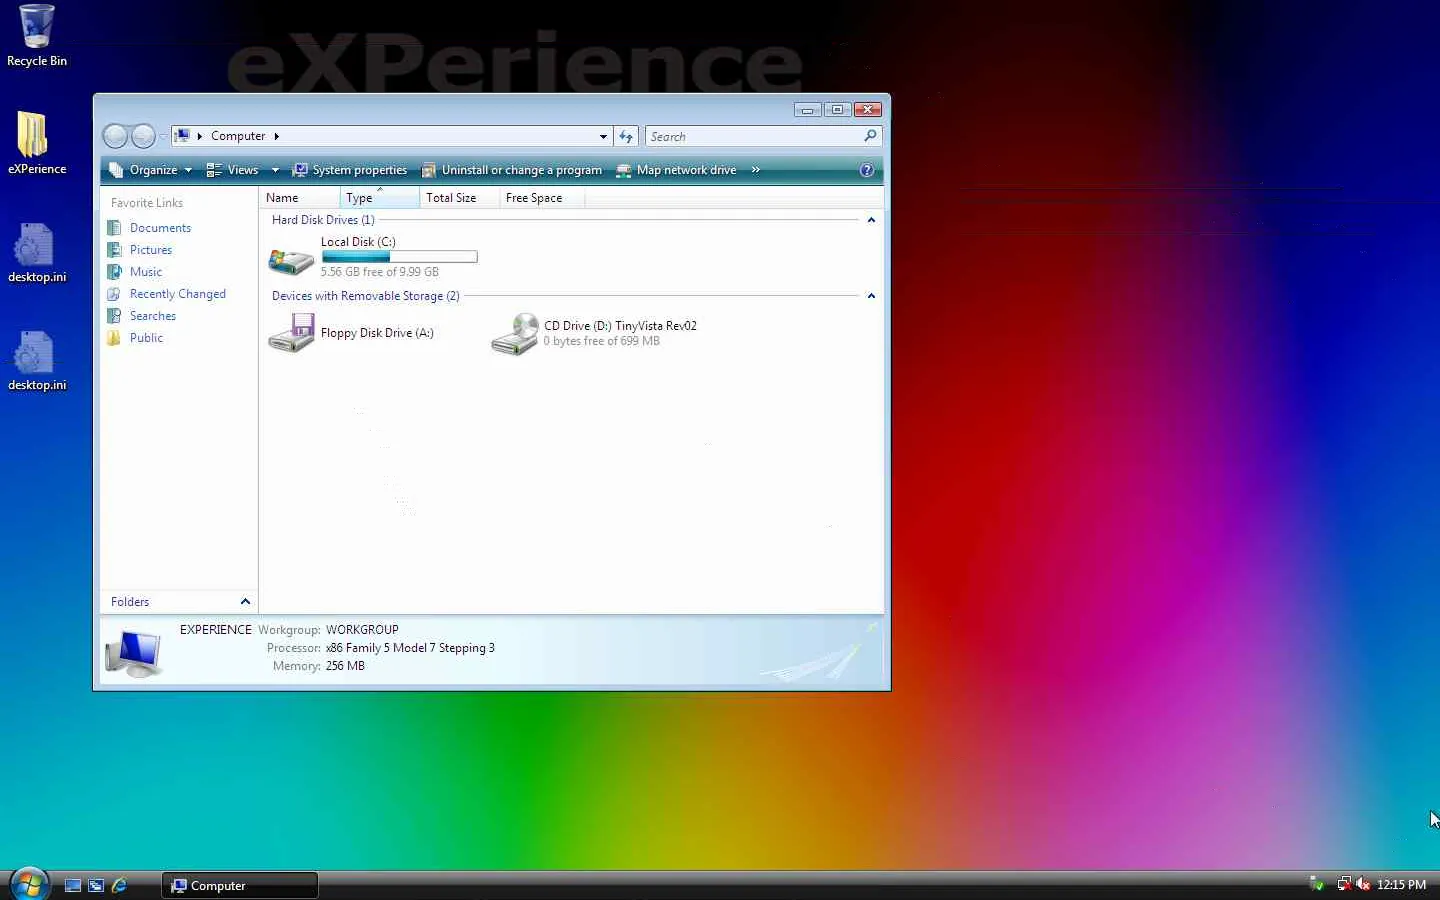Select the Floppy Disk Drive (A:) icon
The width and height of the screenshot is (1440, 900).
point(291,333)
